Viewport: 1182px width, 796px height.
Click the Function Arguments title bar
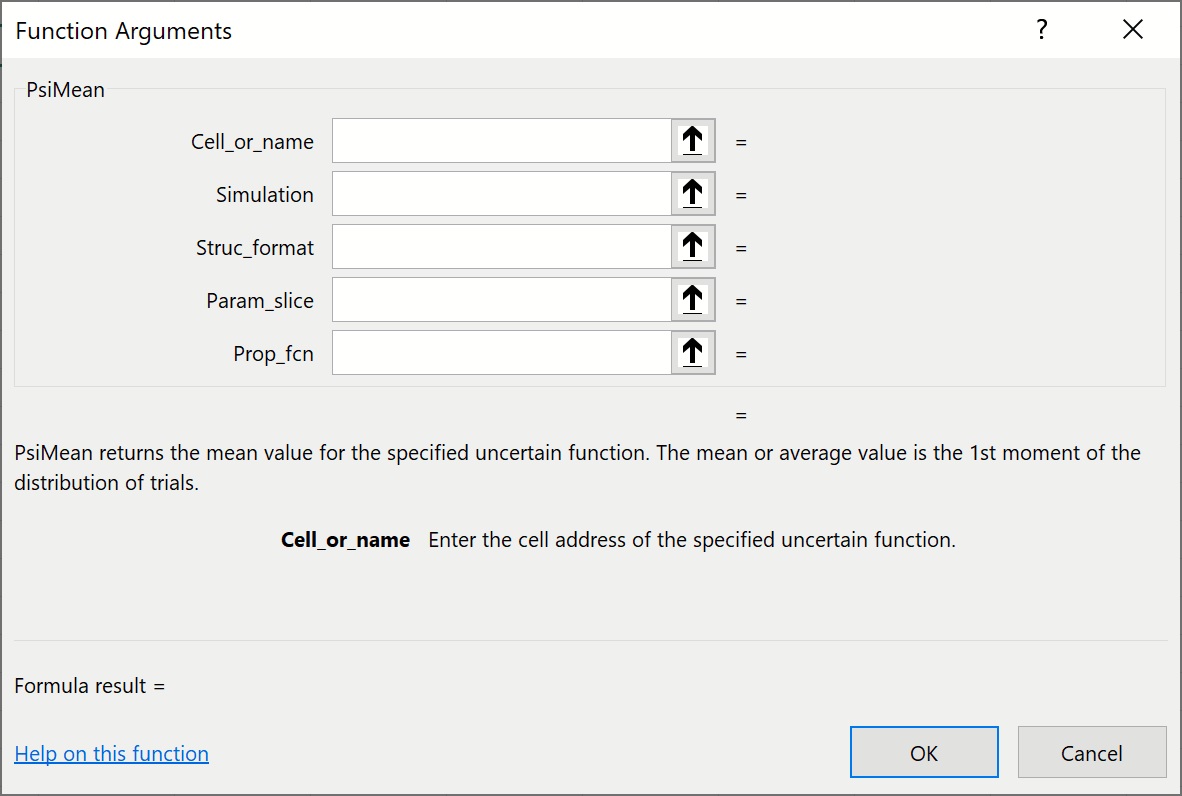[500, 30]
